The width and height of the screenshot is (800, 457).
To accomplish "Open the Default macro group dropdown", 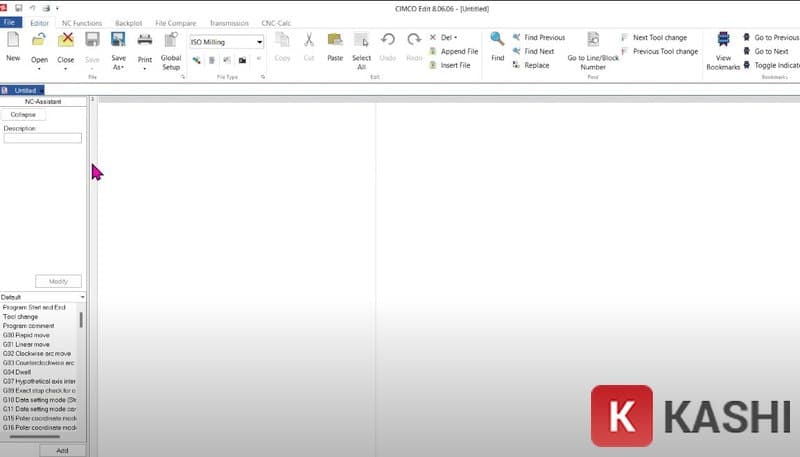I will click(x=82, y=297).
